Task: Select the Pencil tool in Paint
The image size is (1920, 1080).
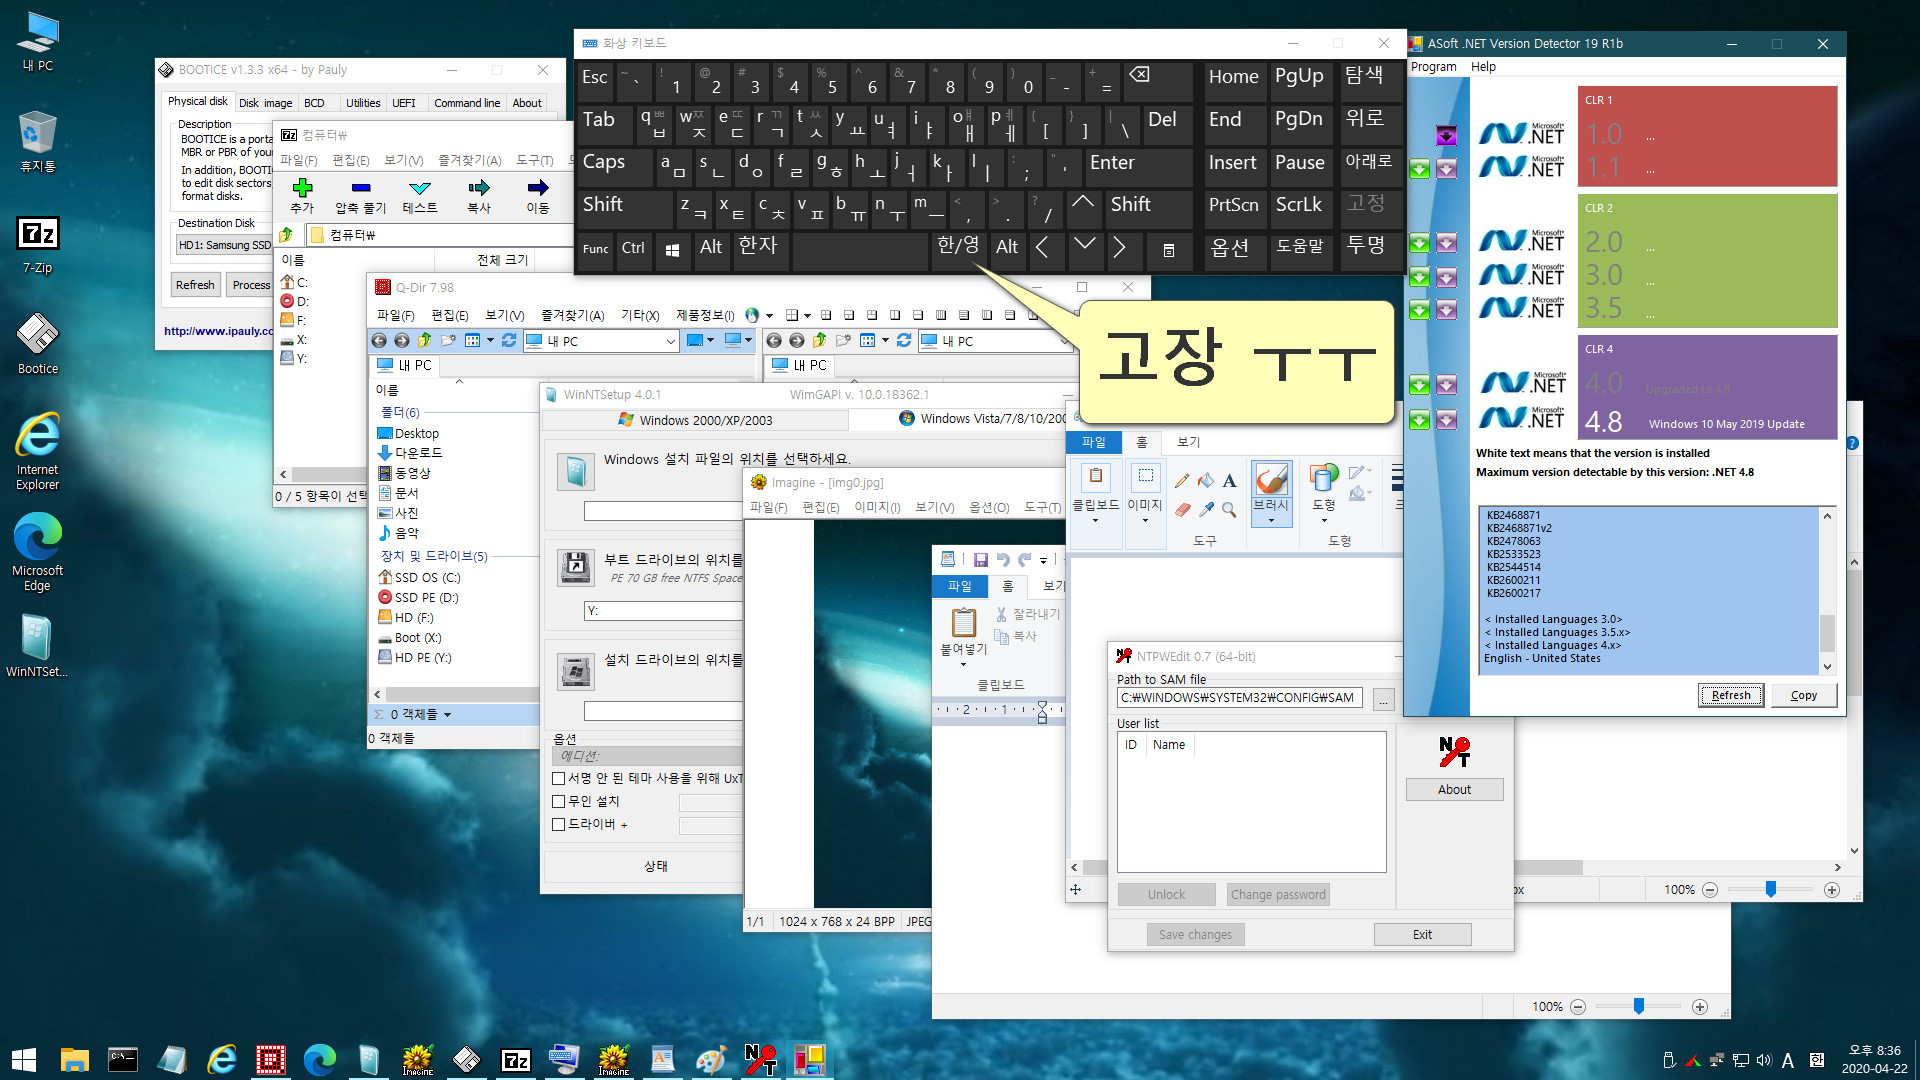Action: point(1182,481)
